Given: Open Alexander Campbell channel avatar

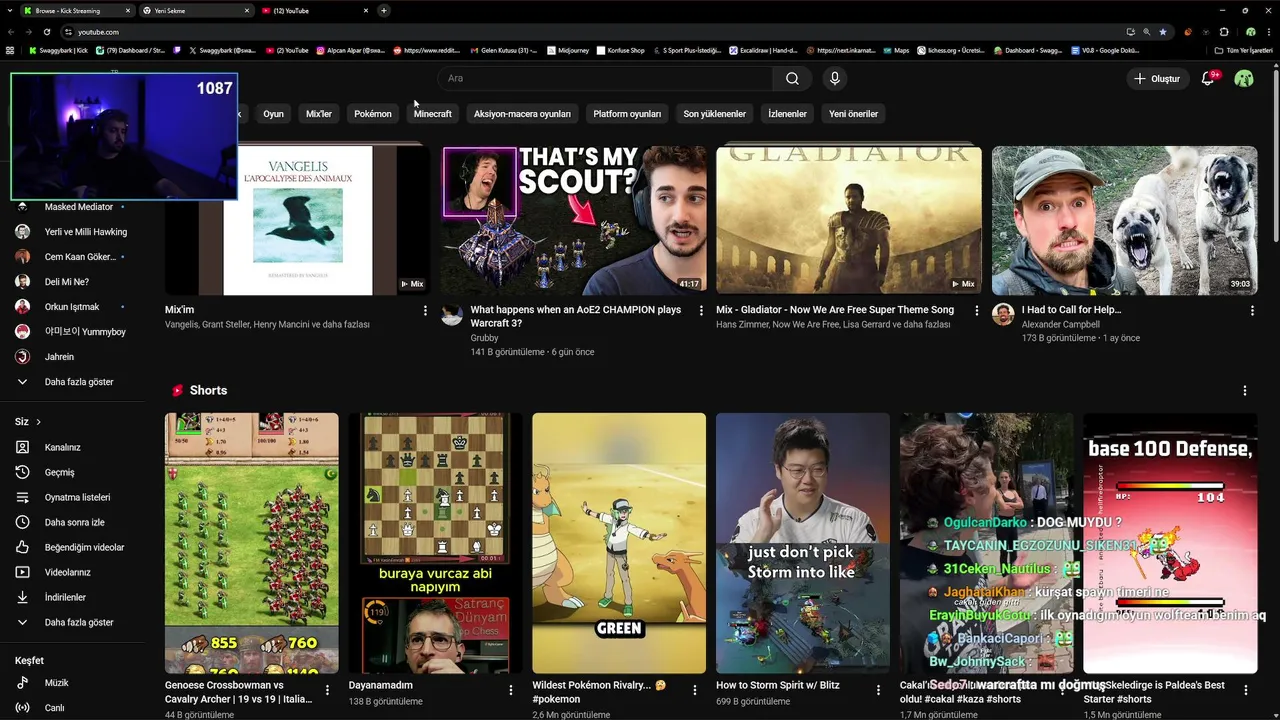Looking at the screenshot, I should (x=1003, y=315).
